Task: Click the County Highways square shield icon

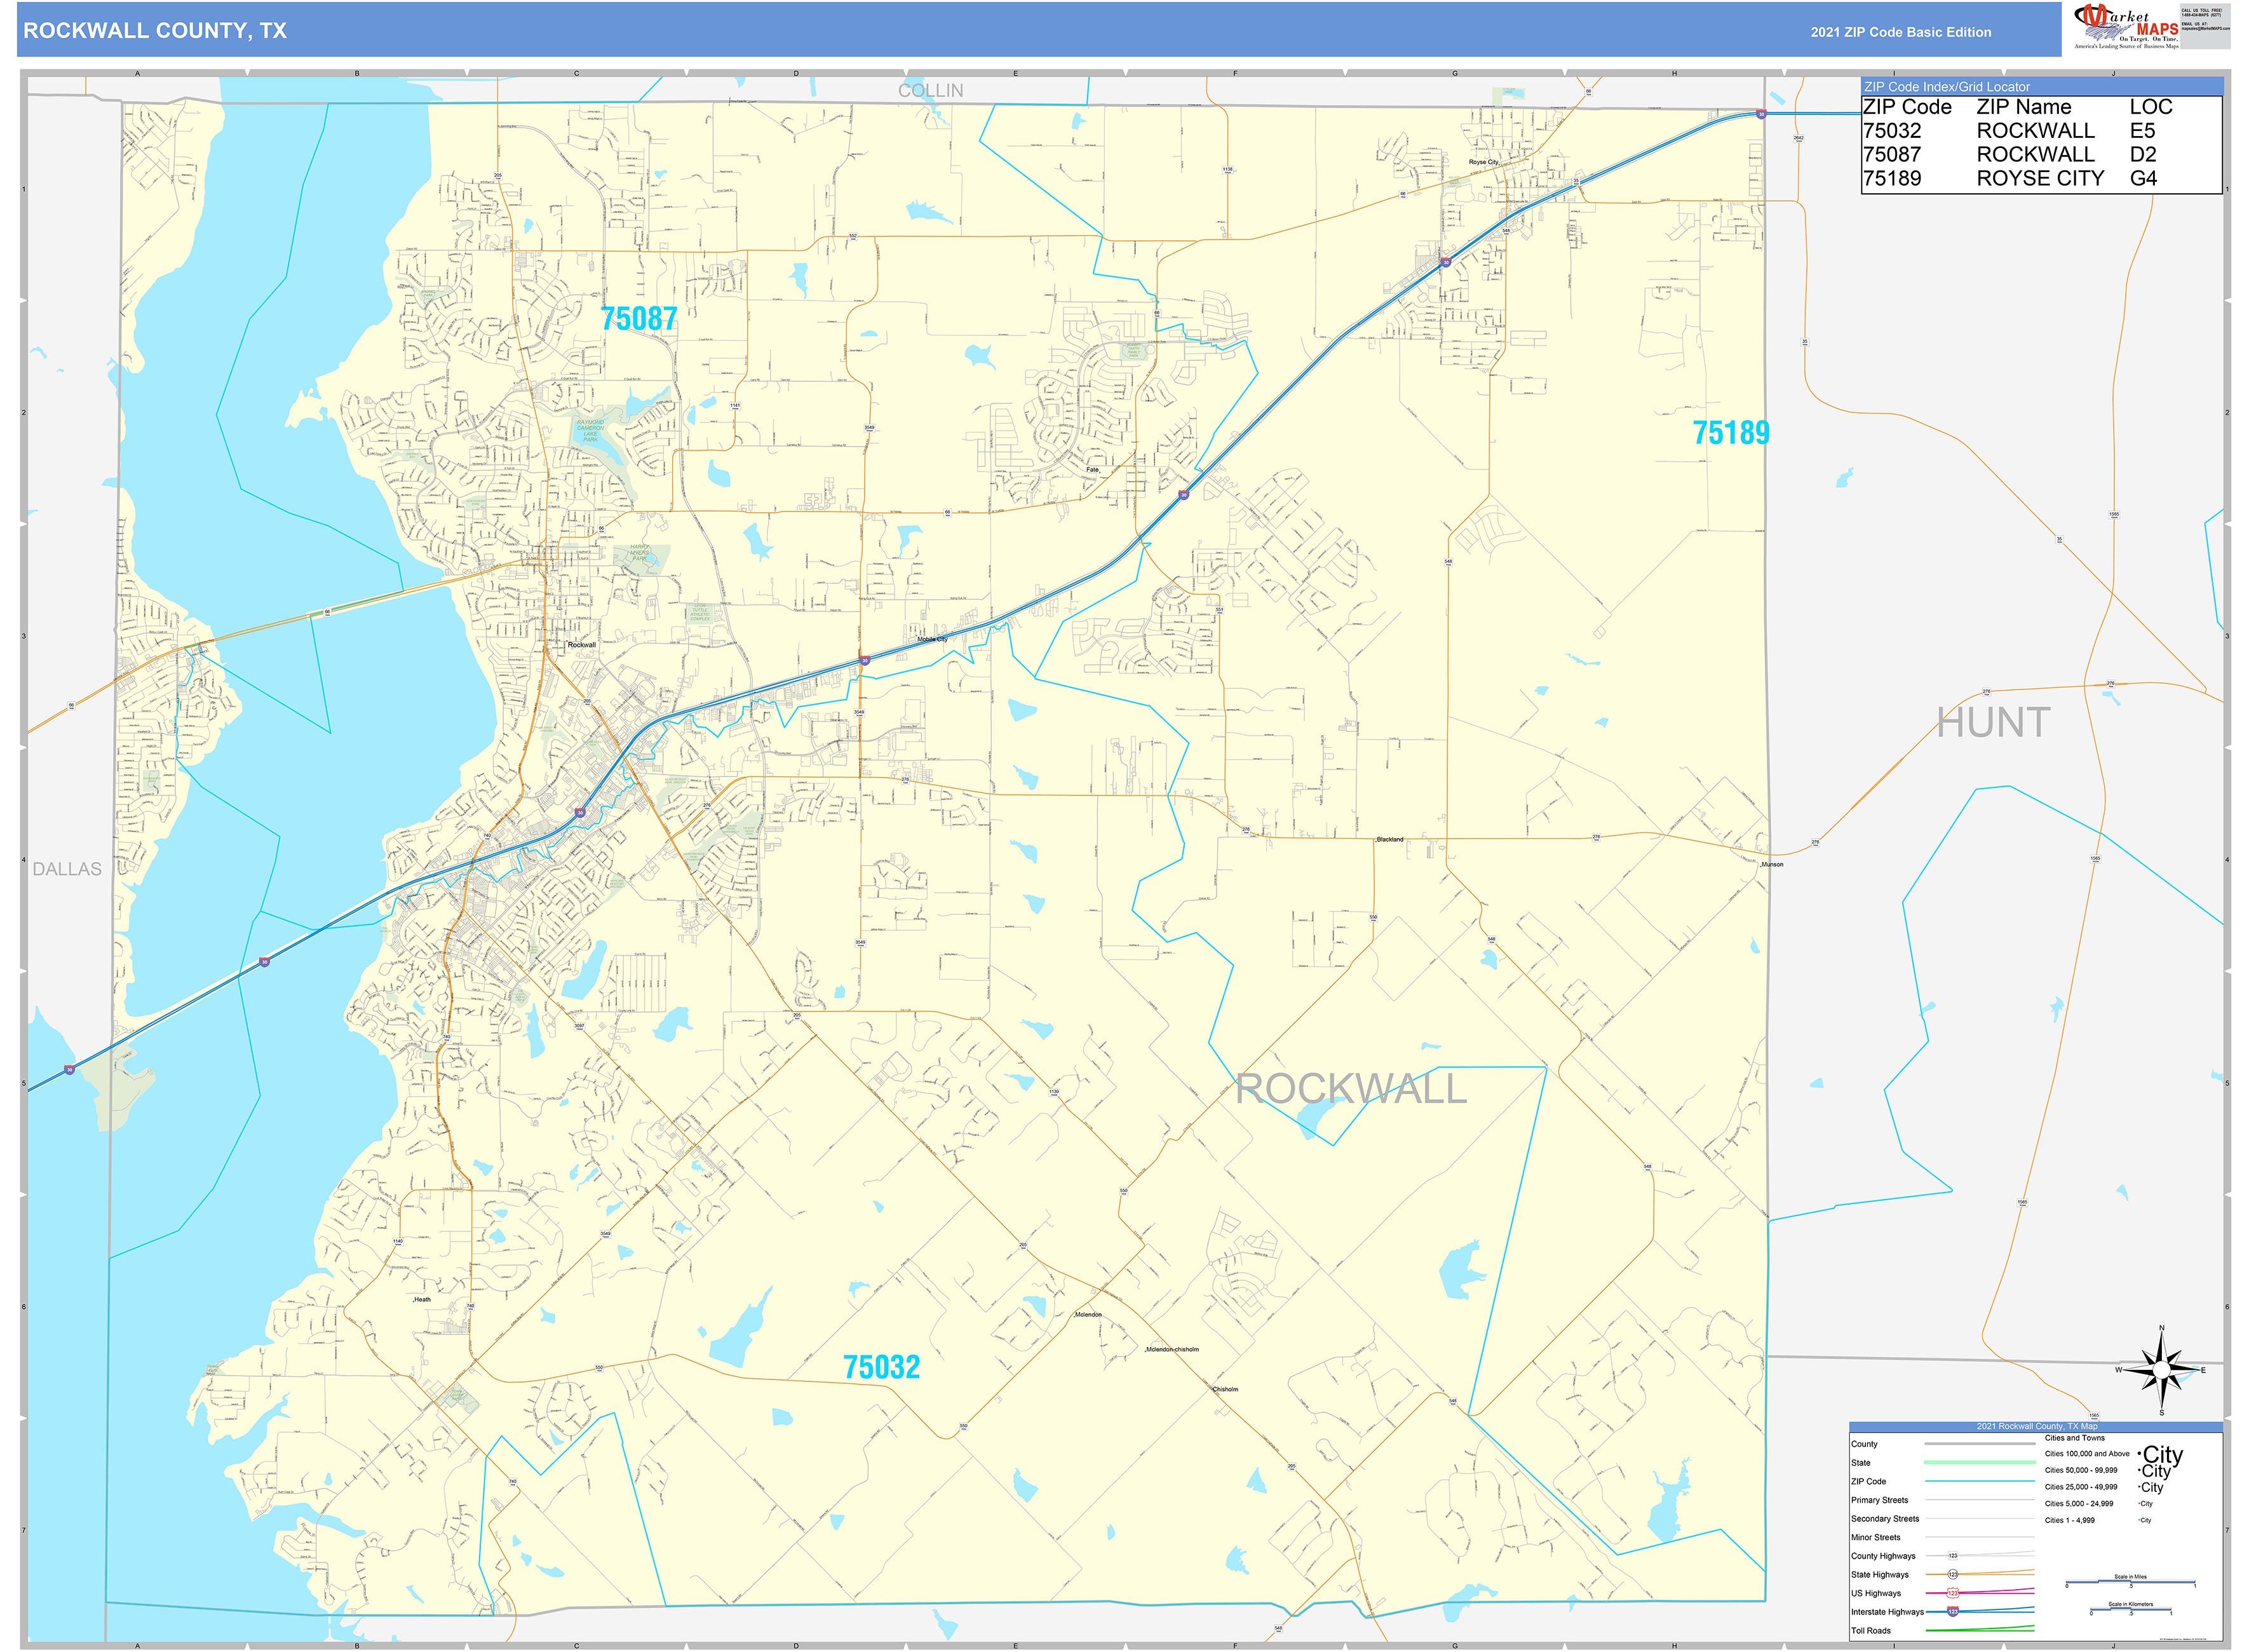Action: [1954, 1556]
